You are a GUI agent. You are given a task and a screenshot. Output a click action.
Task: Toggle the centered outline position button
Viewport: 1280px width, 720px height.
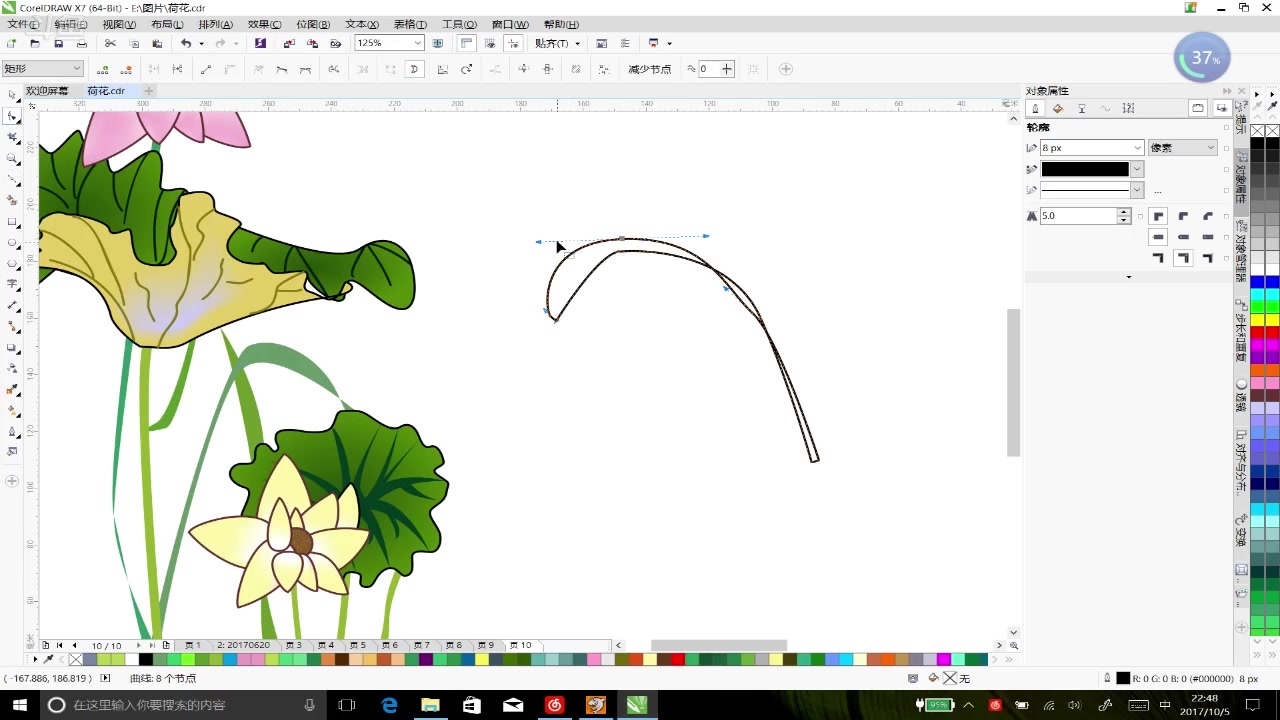[x=1184, y=258]
